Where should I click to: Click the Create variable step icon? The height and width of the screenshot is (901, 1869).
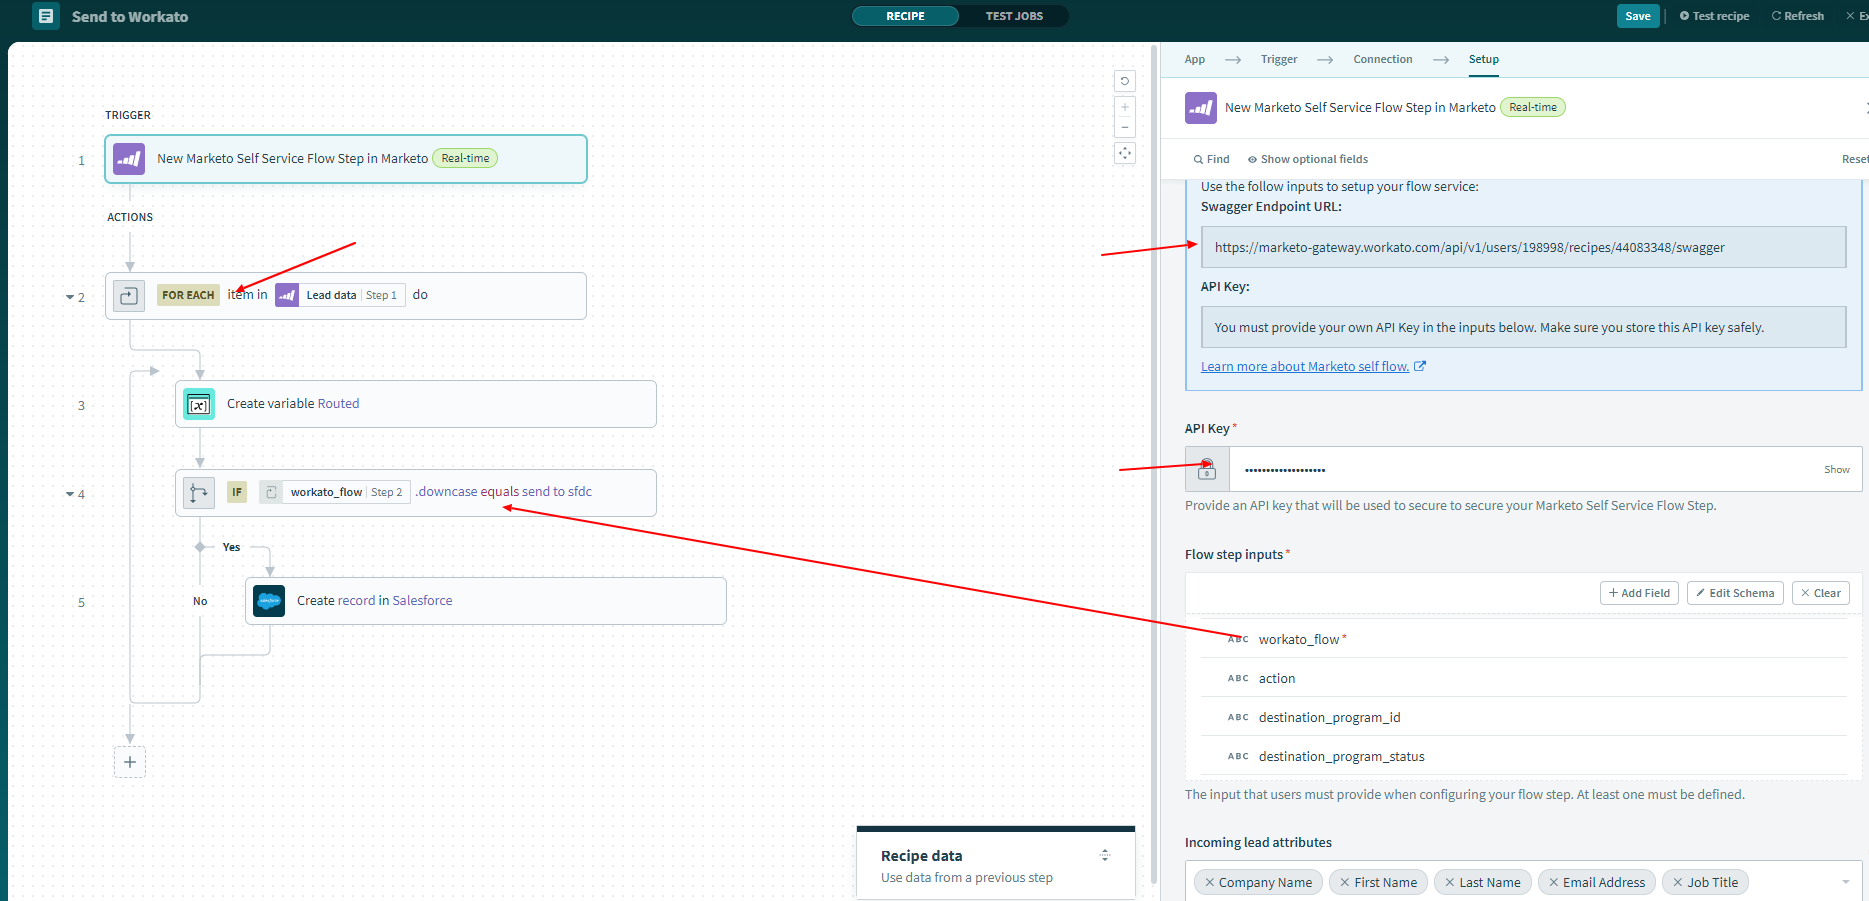click(199, 404)
